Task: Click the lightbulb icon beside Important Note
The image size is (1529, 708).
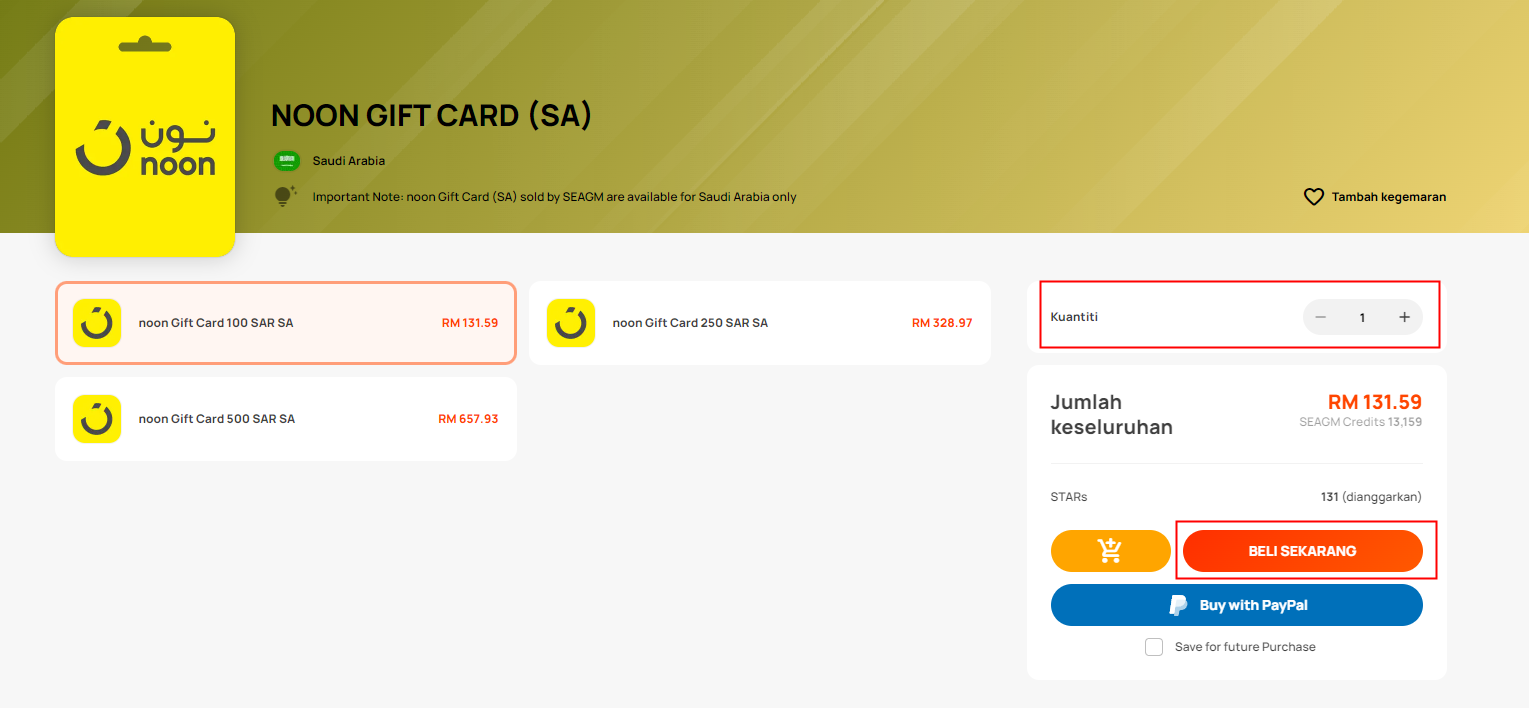Action: click(x=286, y=196)
